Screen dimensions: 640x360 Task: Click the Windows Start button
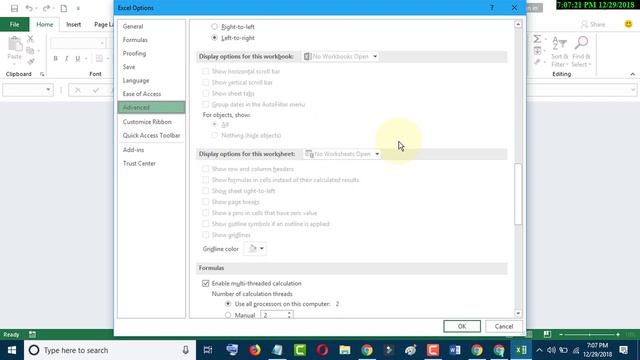click(12, 350)
